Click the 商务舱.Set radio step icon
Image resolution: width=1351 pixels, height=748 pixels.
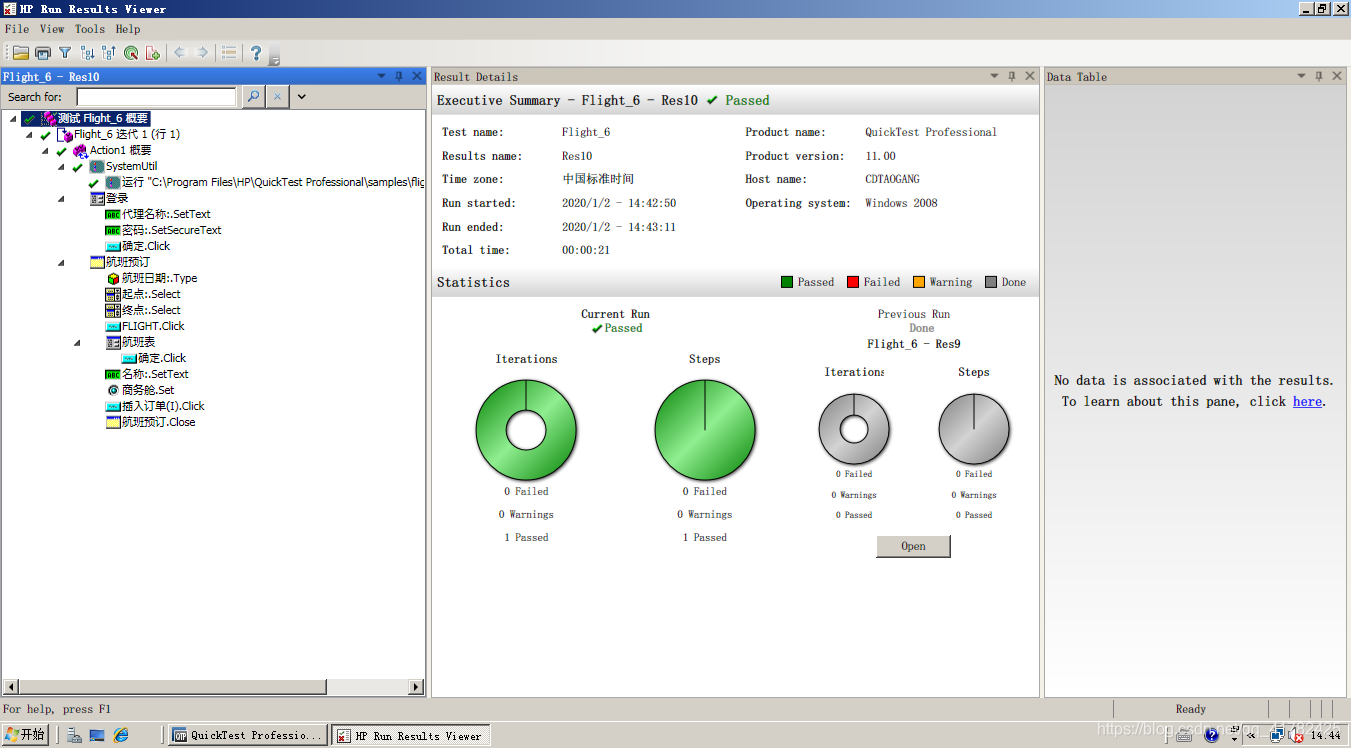click(x=113, y=390)
